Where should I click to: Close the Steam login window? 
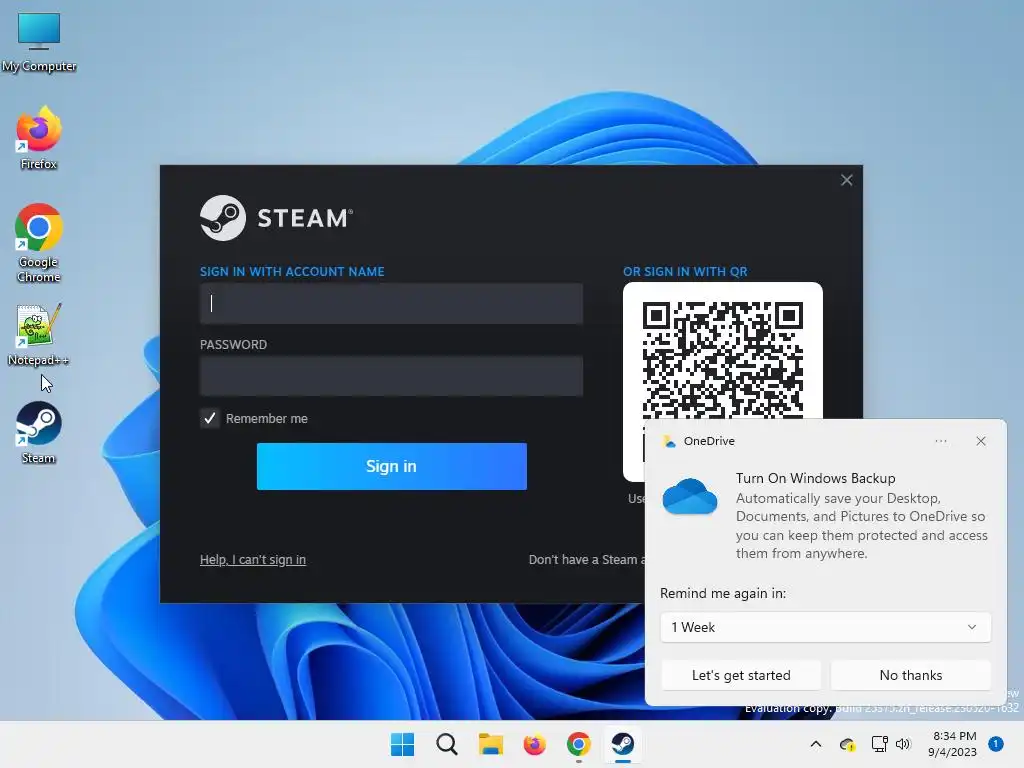pos(846,180)
